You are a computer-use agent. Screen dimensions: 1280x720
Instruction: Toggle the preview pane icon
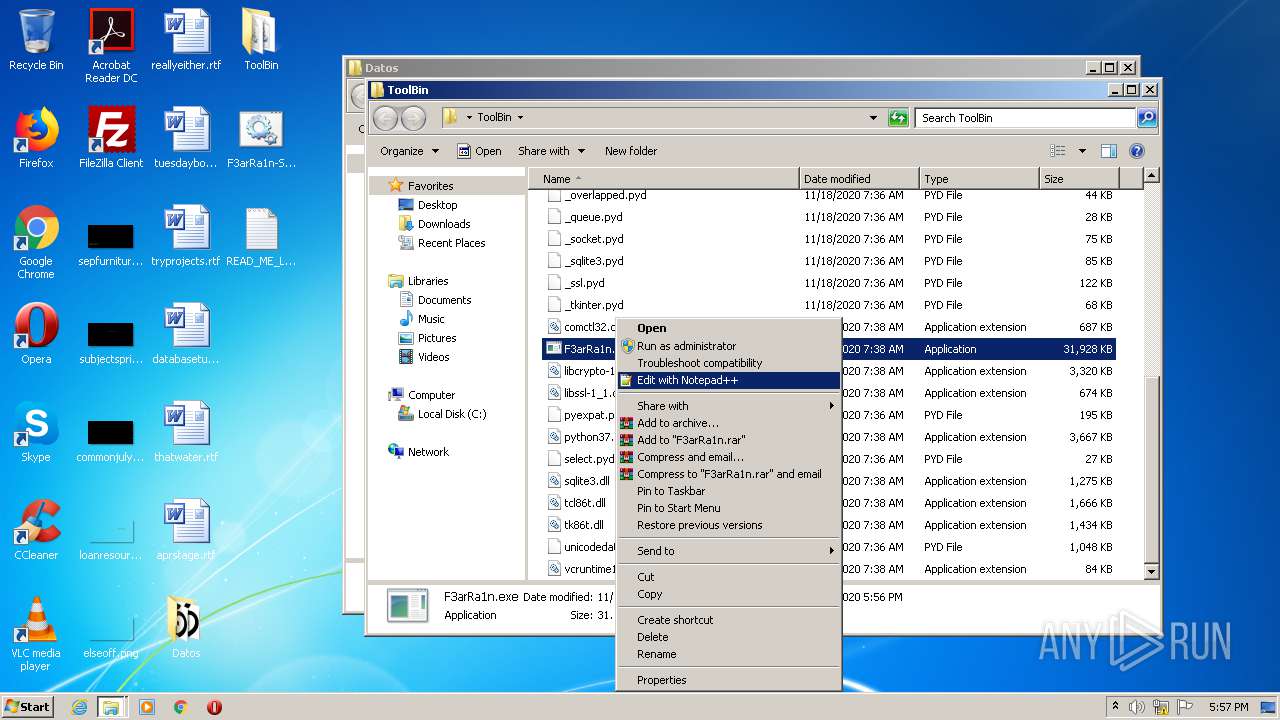click(x=1108, y=151)
